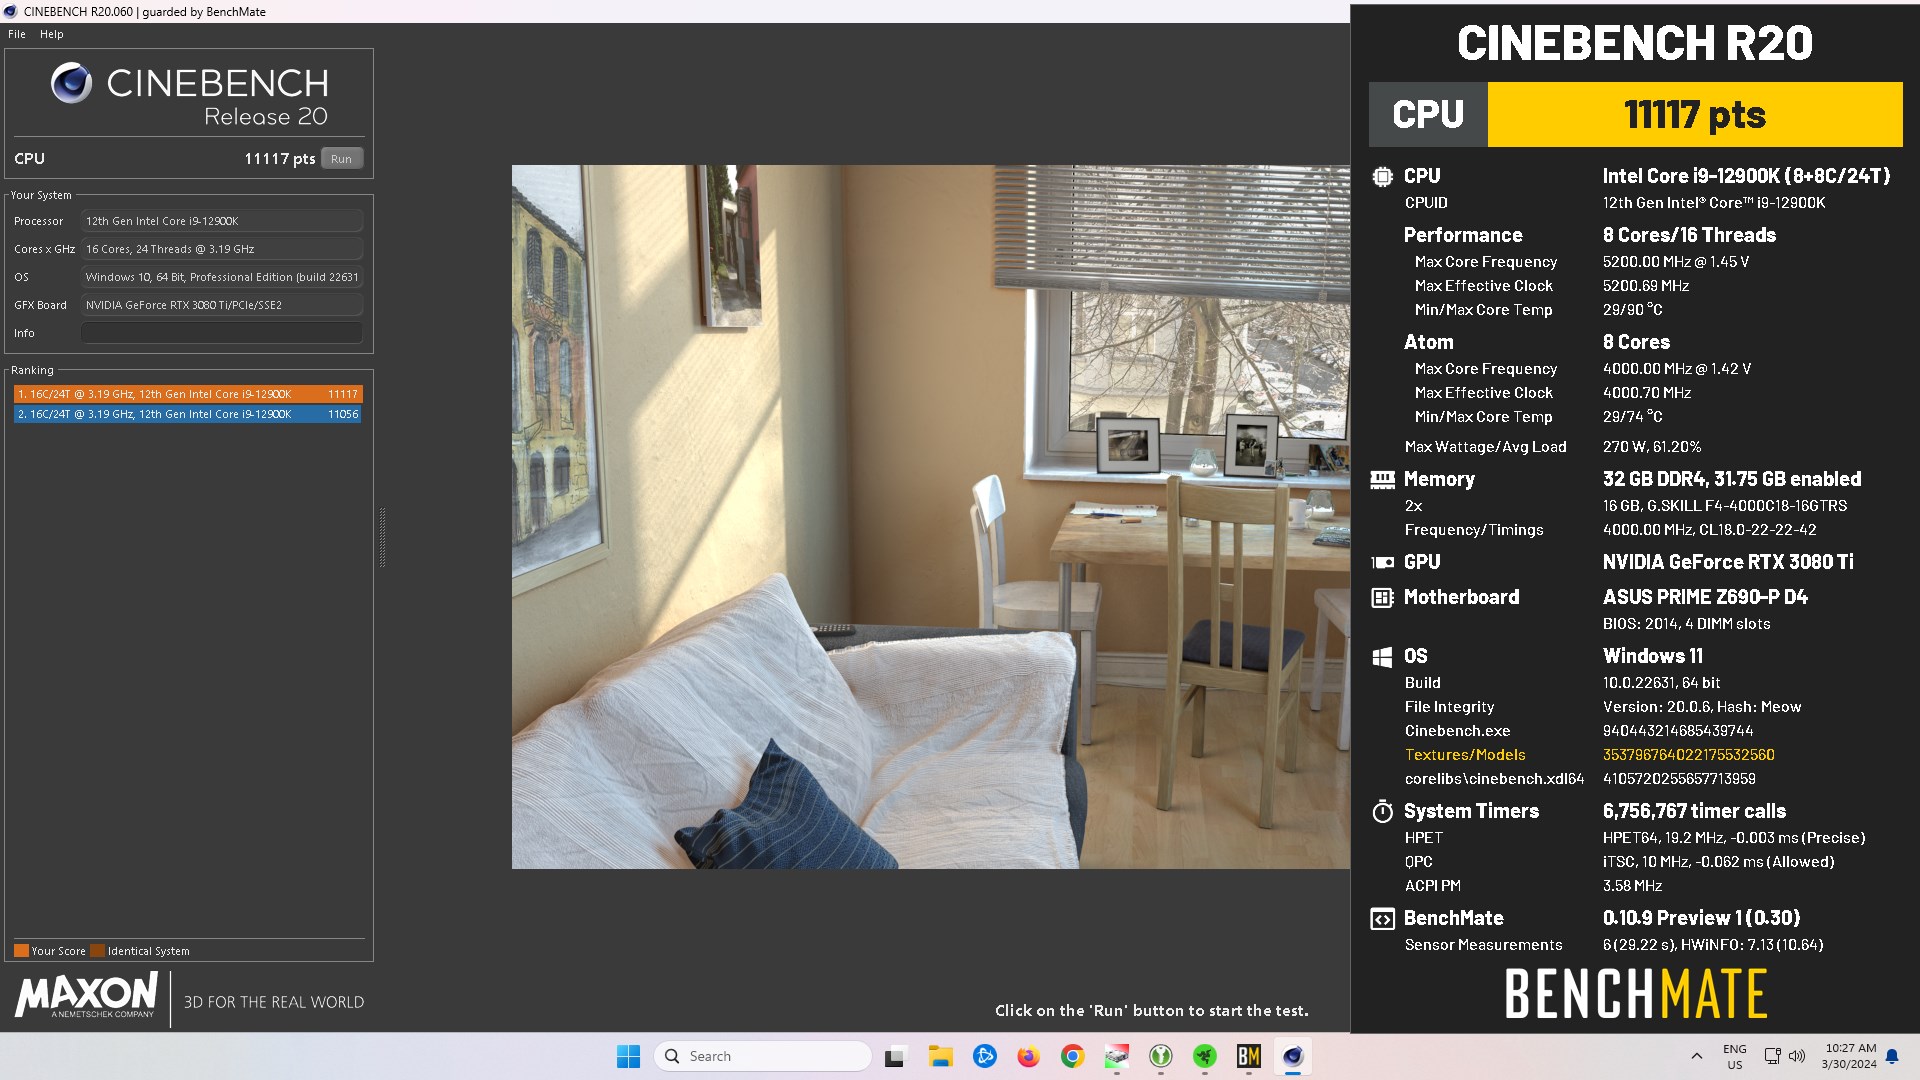Open File Explorer from taskbar

click(940, 1056)
